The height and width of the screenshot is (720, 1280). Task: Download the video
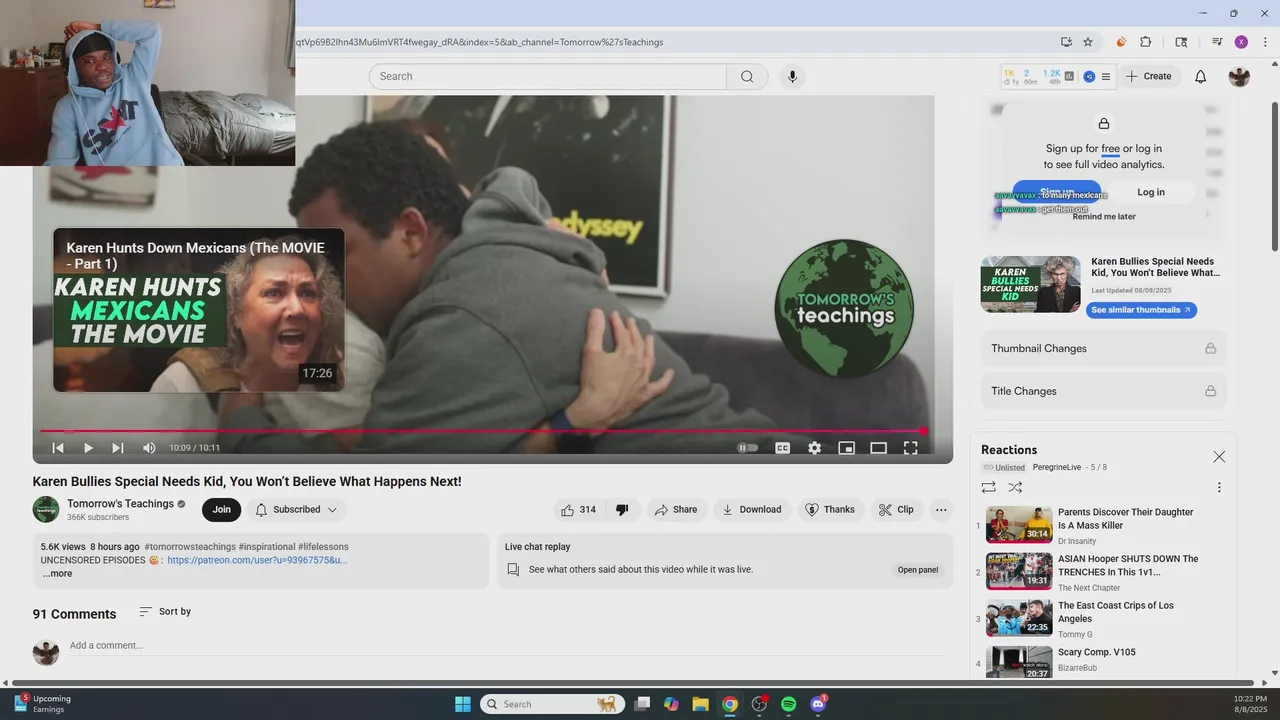[x=752, y=510]
